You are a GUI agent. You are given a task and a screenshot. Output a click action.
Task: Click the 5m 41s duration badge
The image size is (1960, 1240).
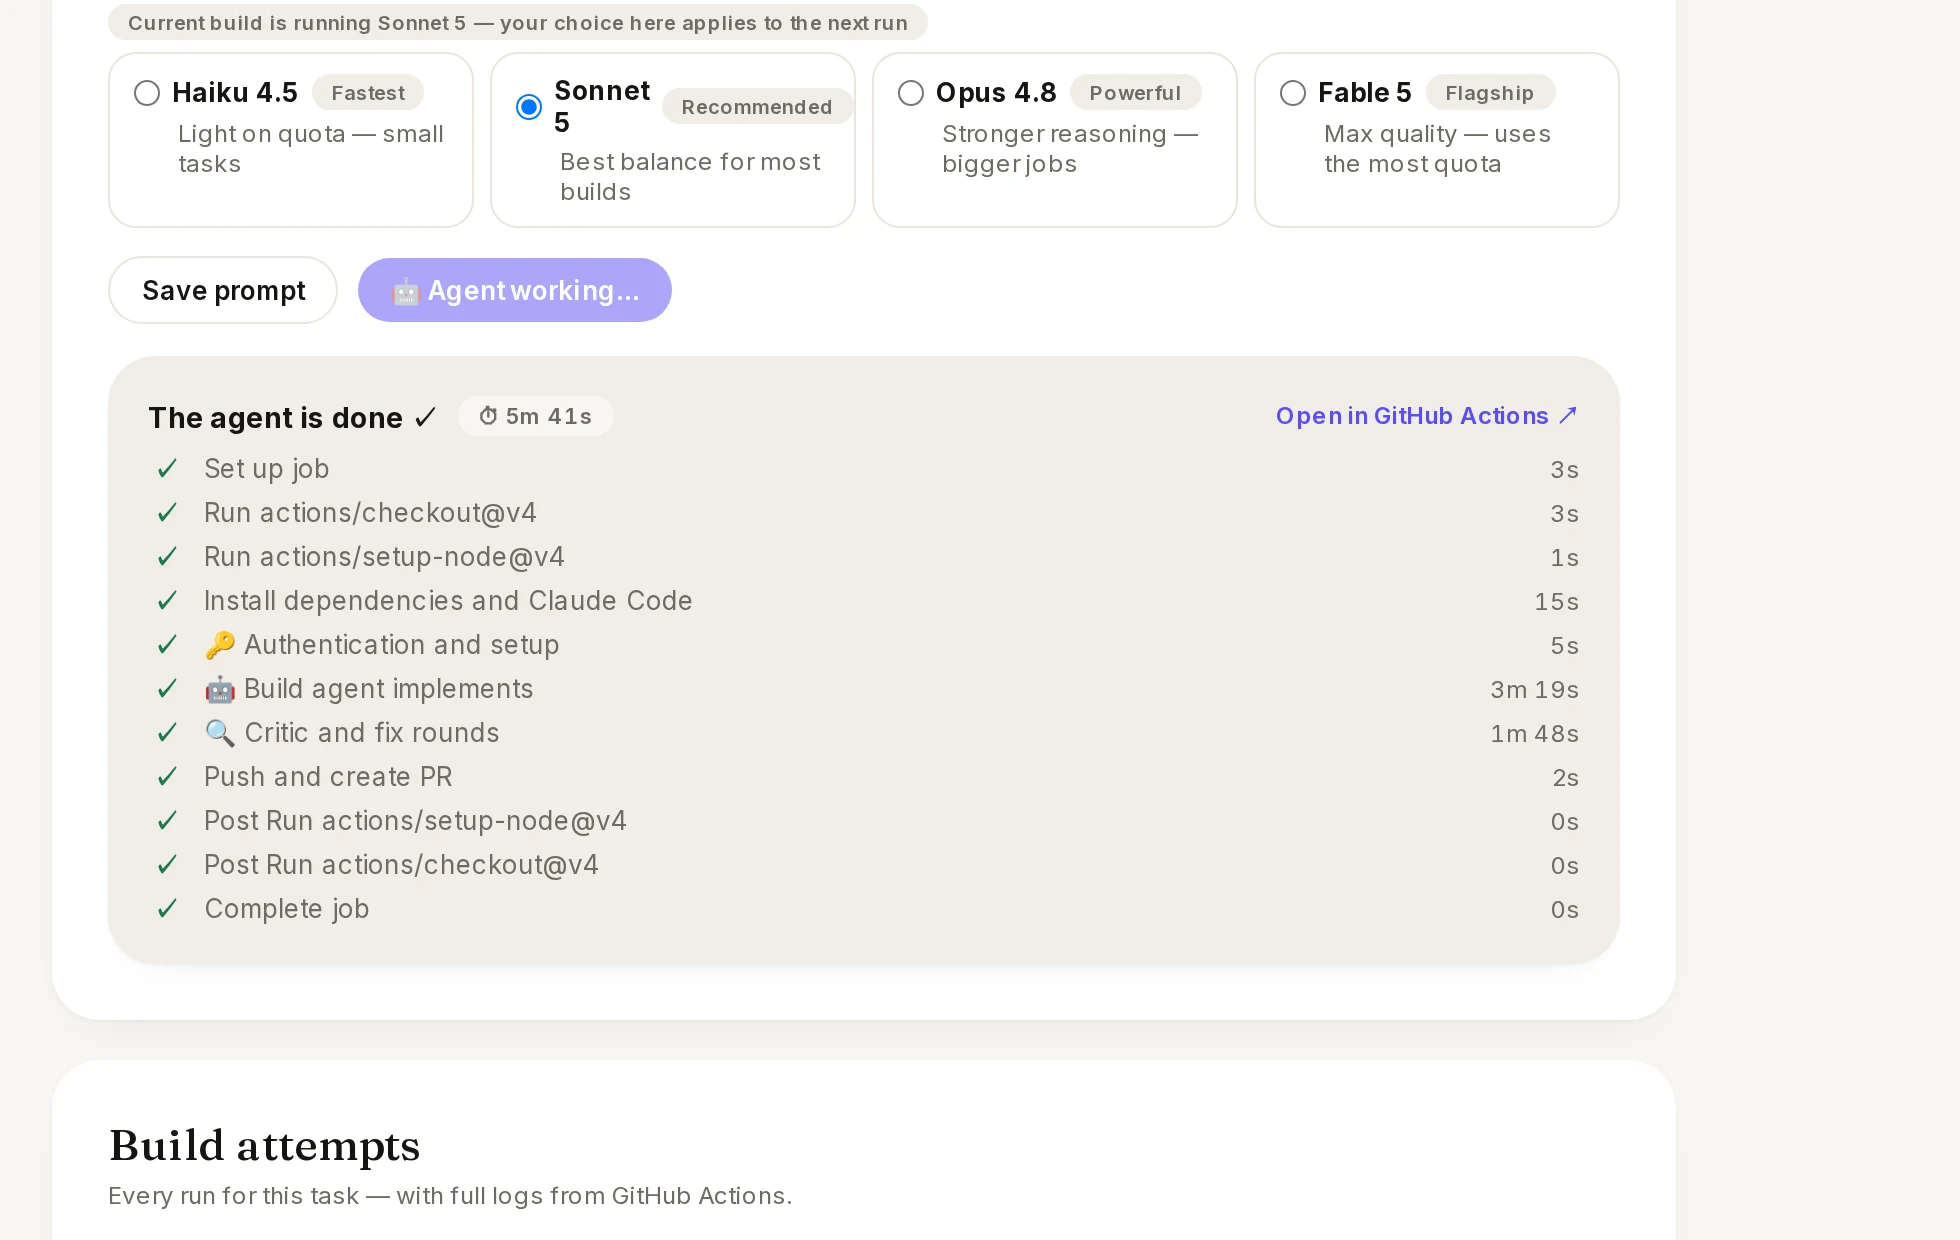pos(535,416)
